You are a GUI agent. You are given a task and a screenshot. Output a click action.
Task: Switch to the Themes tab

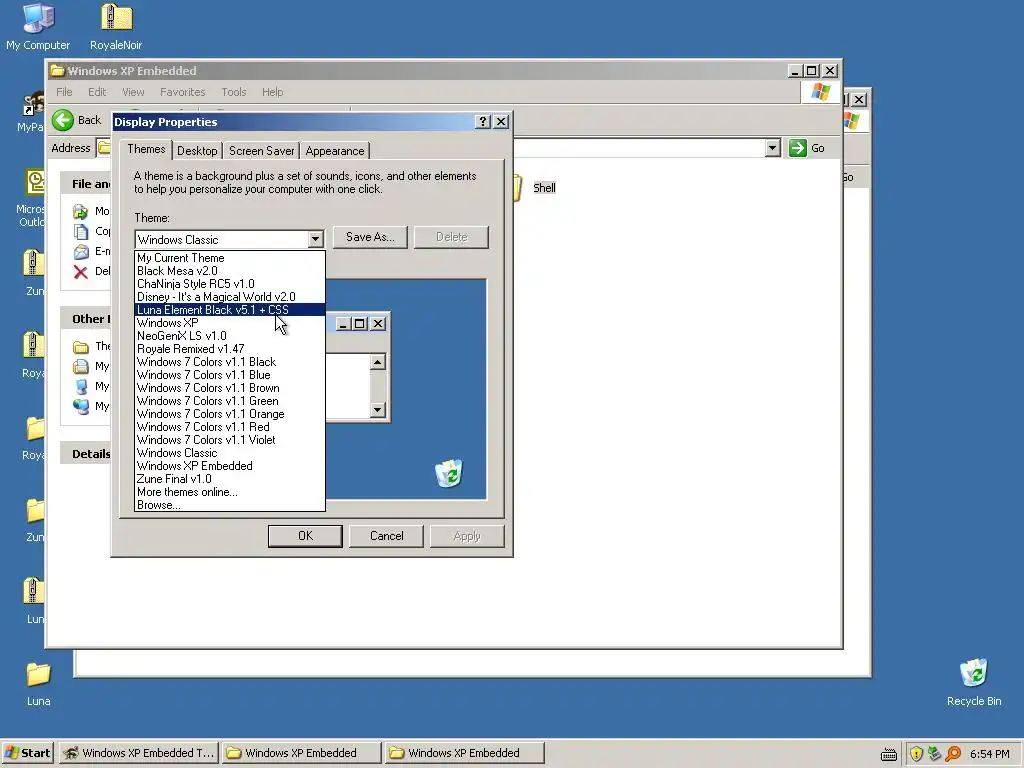(146, 150)
